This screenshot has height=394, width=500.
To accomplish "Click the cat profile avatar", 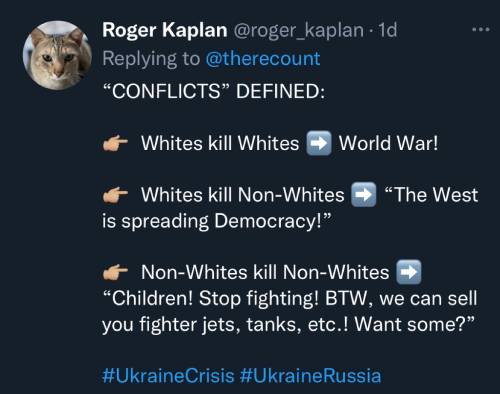I will 57,56.
